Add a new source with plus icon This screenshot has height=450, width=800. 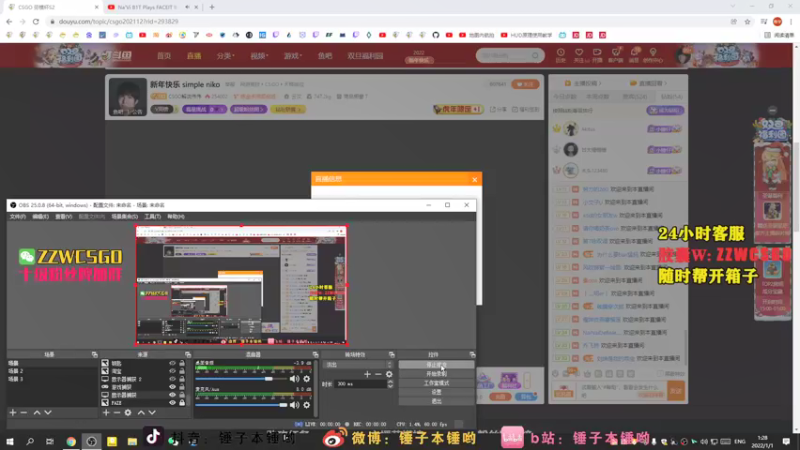(x=106, y=412)
